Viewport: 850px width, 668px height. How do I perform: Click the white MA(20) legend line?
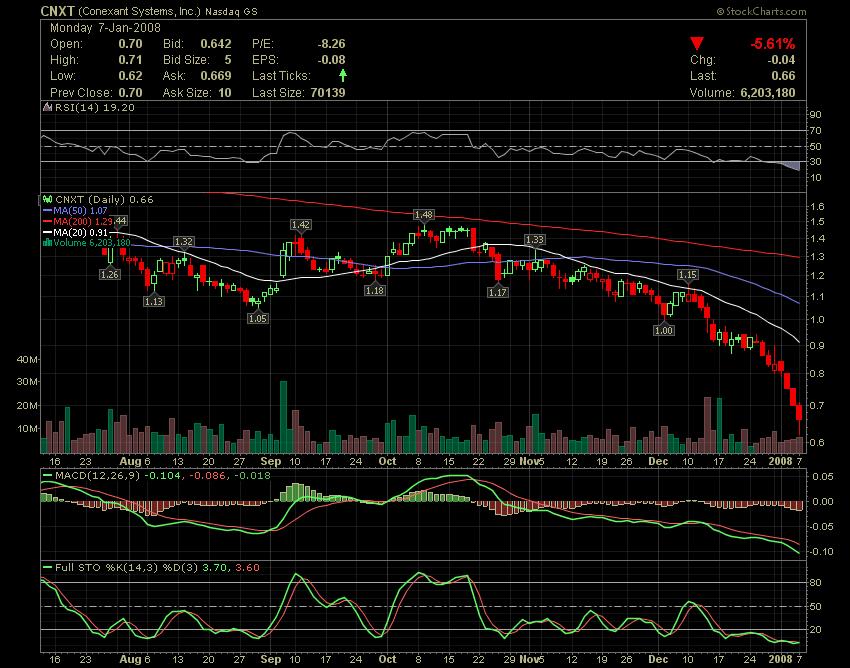(x=48, y=232)
